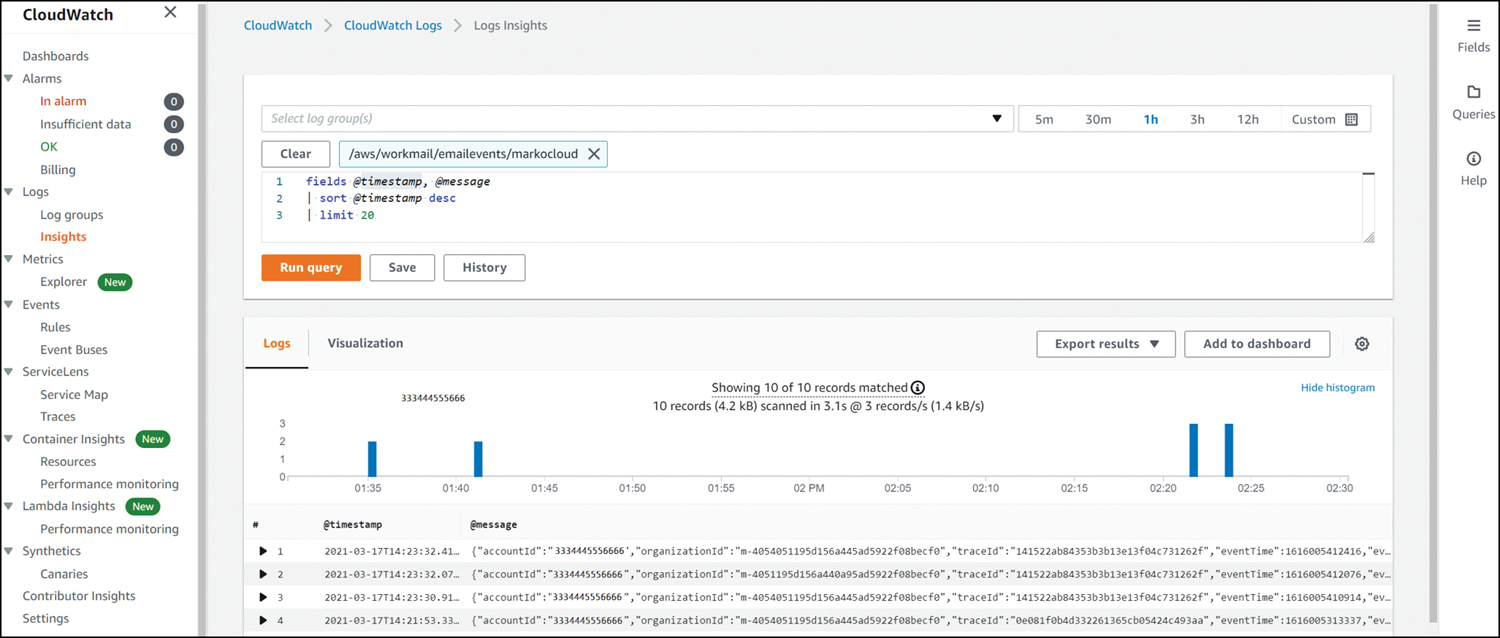
Task: Close the CloudWatch navigation panel
Action: [170, 12]
